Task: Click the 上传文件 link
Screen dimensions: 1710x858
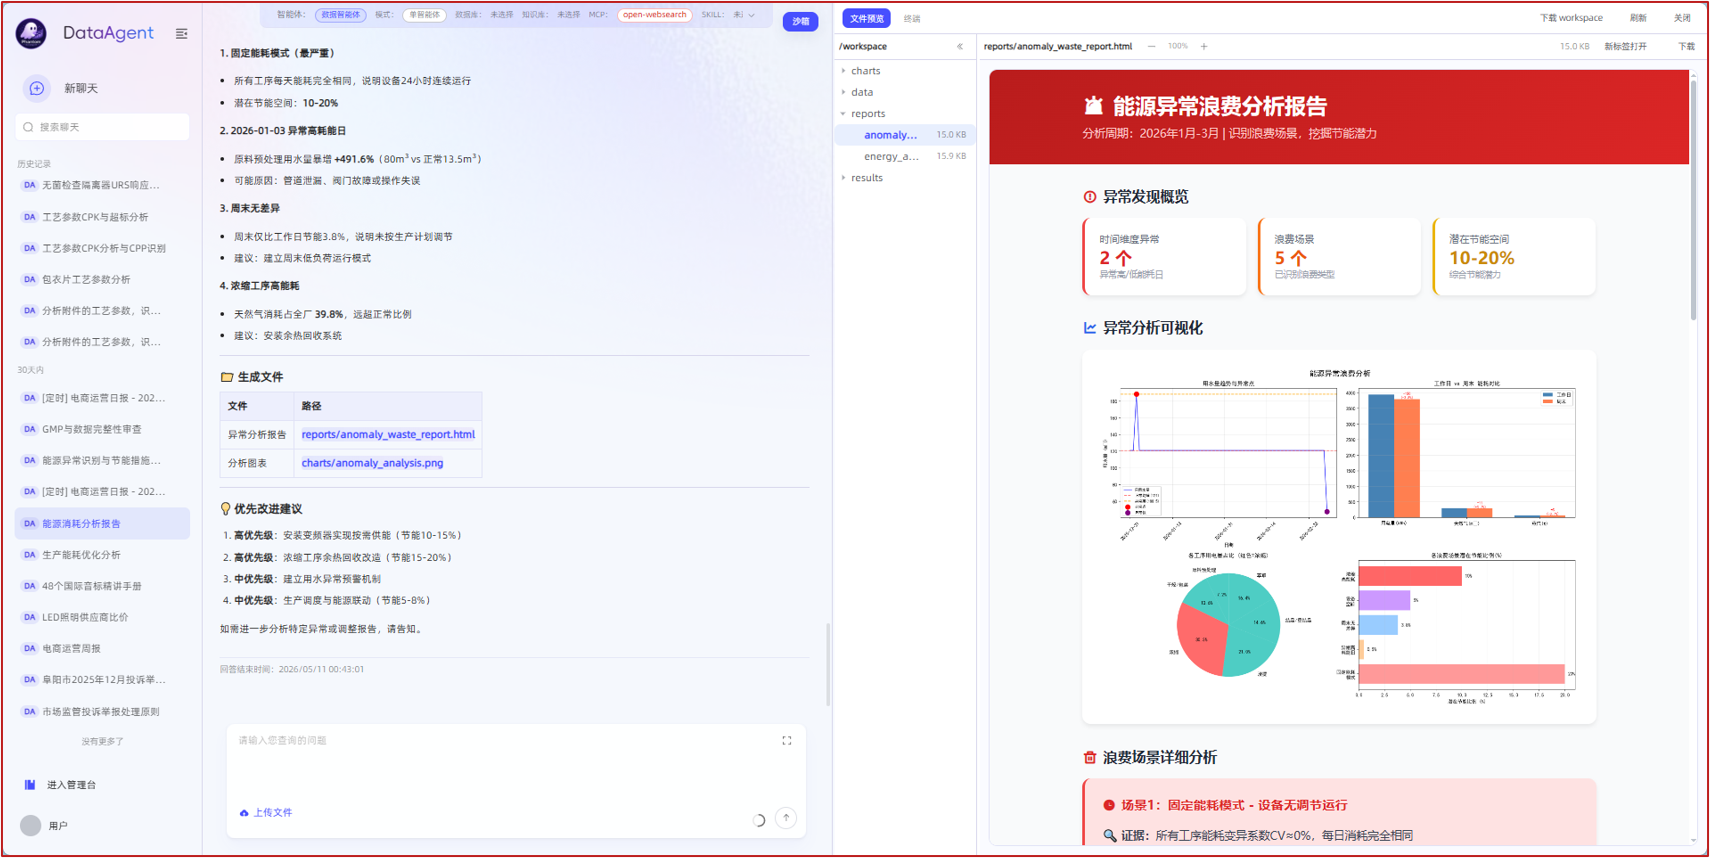Action: 272,813
